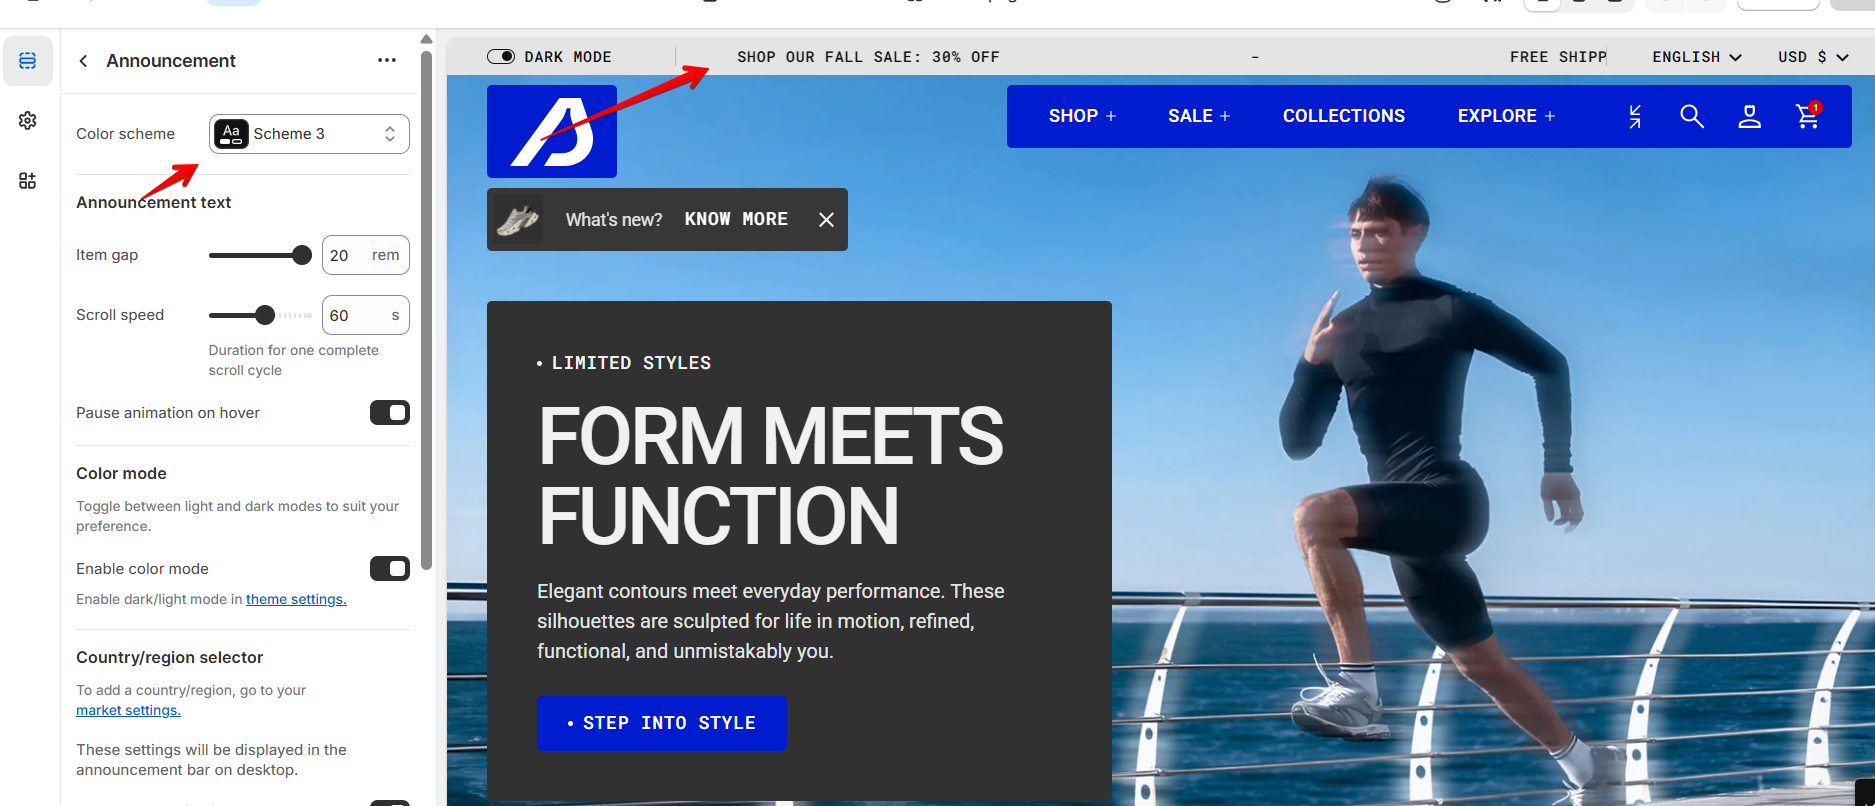Image resolution: width=1875 pixels, height=806 pixels.
Task: Click the compare arrows icon in header
Action: 1635,116
